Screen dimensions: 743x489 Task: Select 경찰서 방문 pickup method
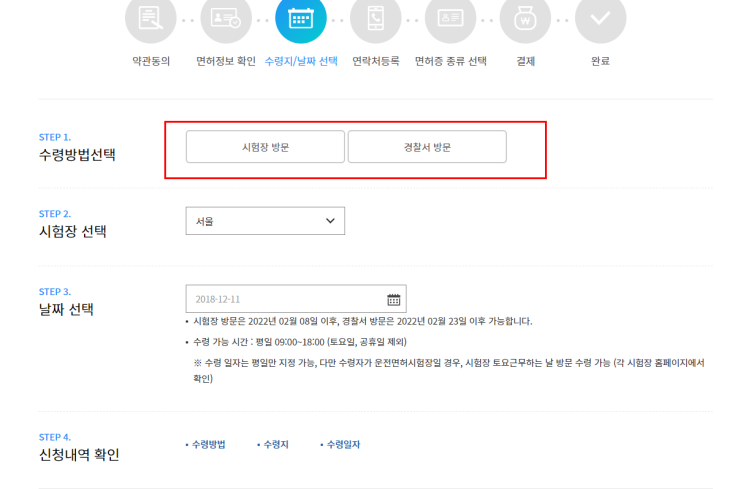pos(427,147)
